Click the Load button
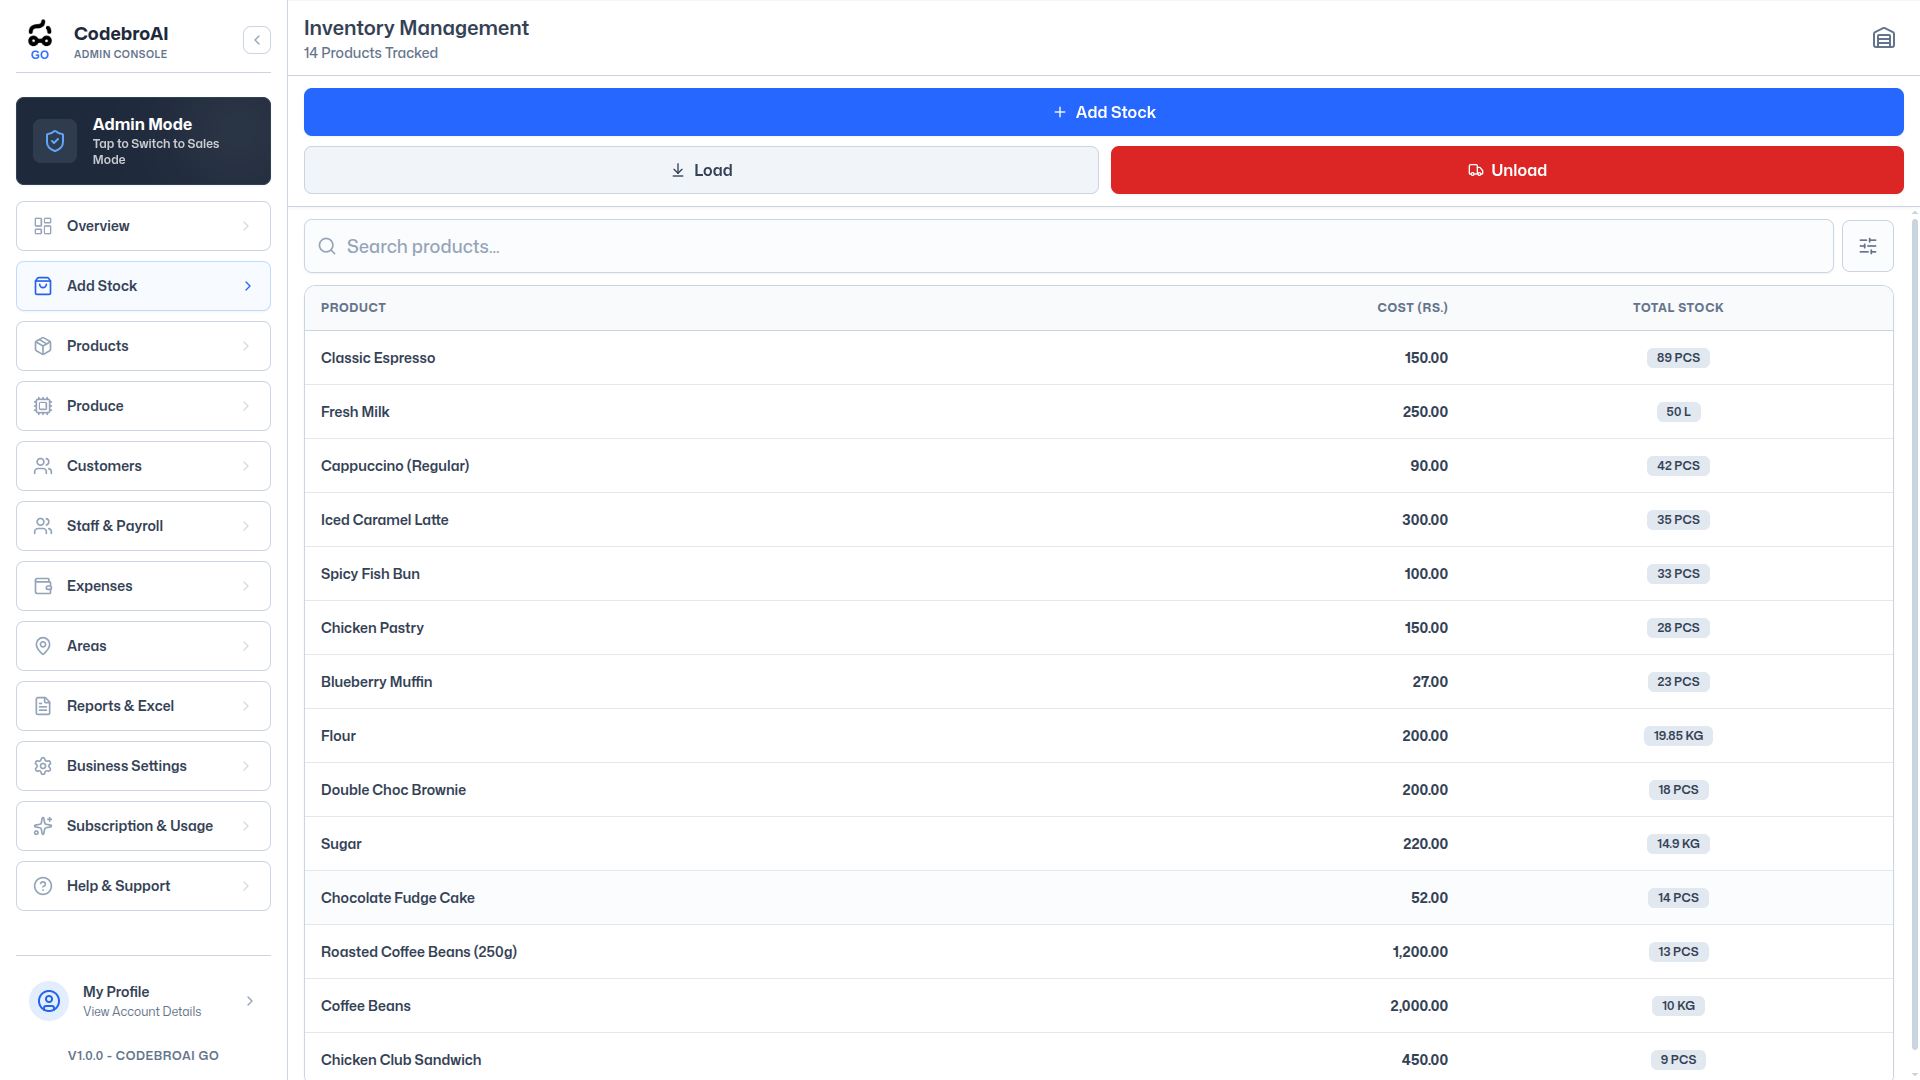This screenshot has width=1920, height=1080. click(x=701, y=170)
